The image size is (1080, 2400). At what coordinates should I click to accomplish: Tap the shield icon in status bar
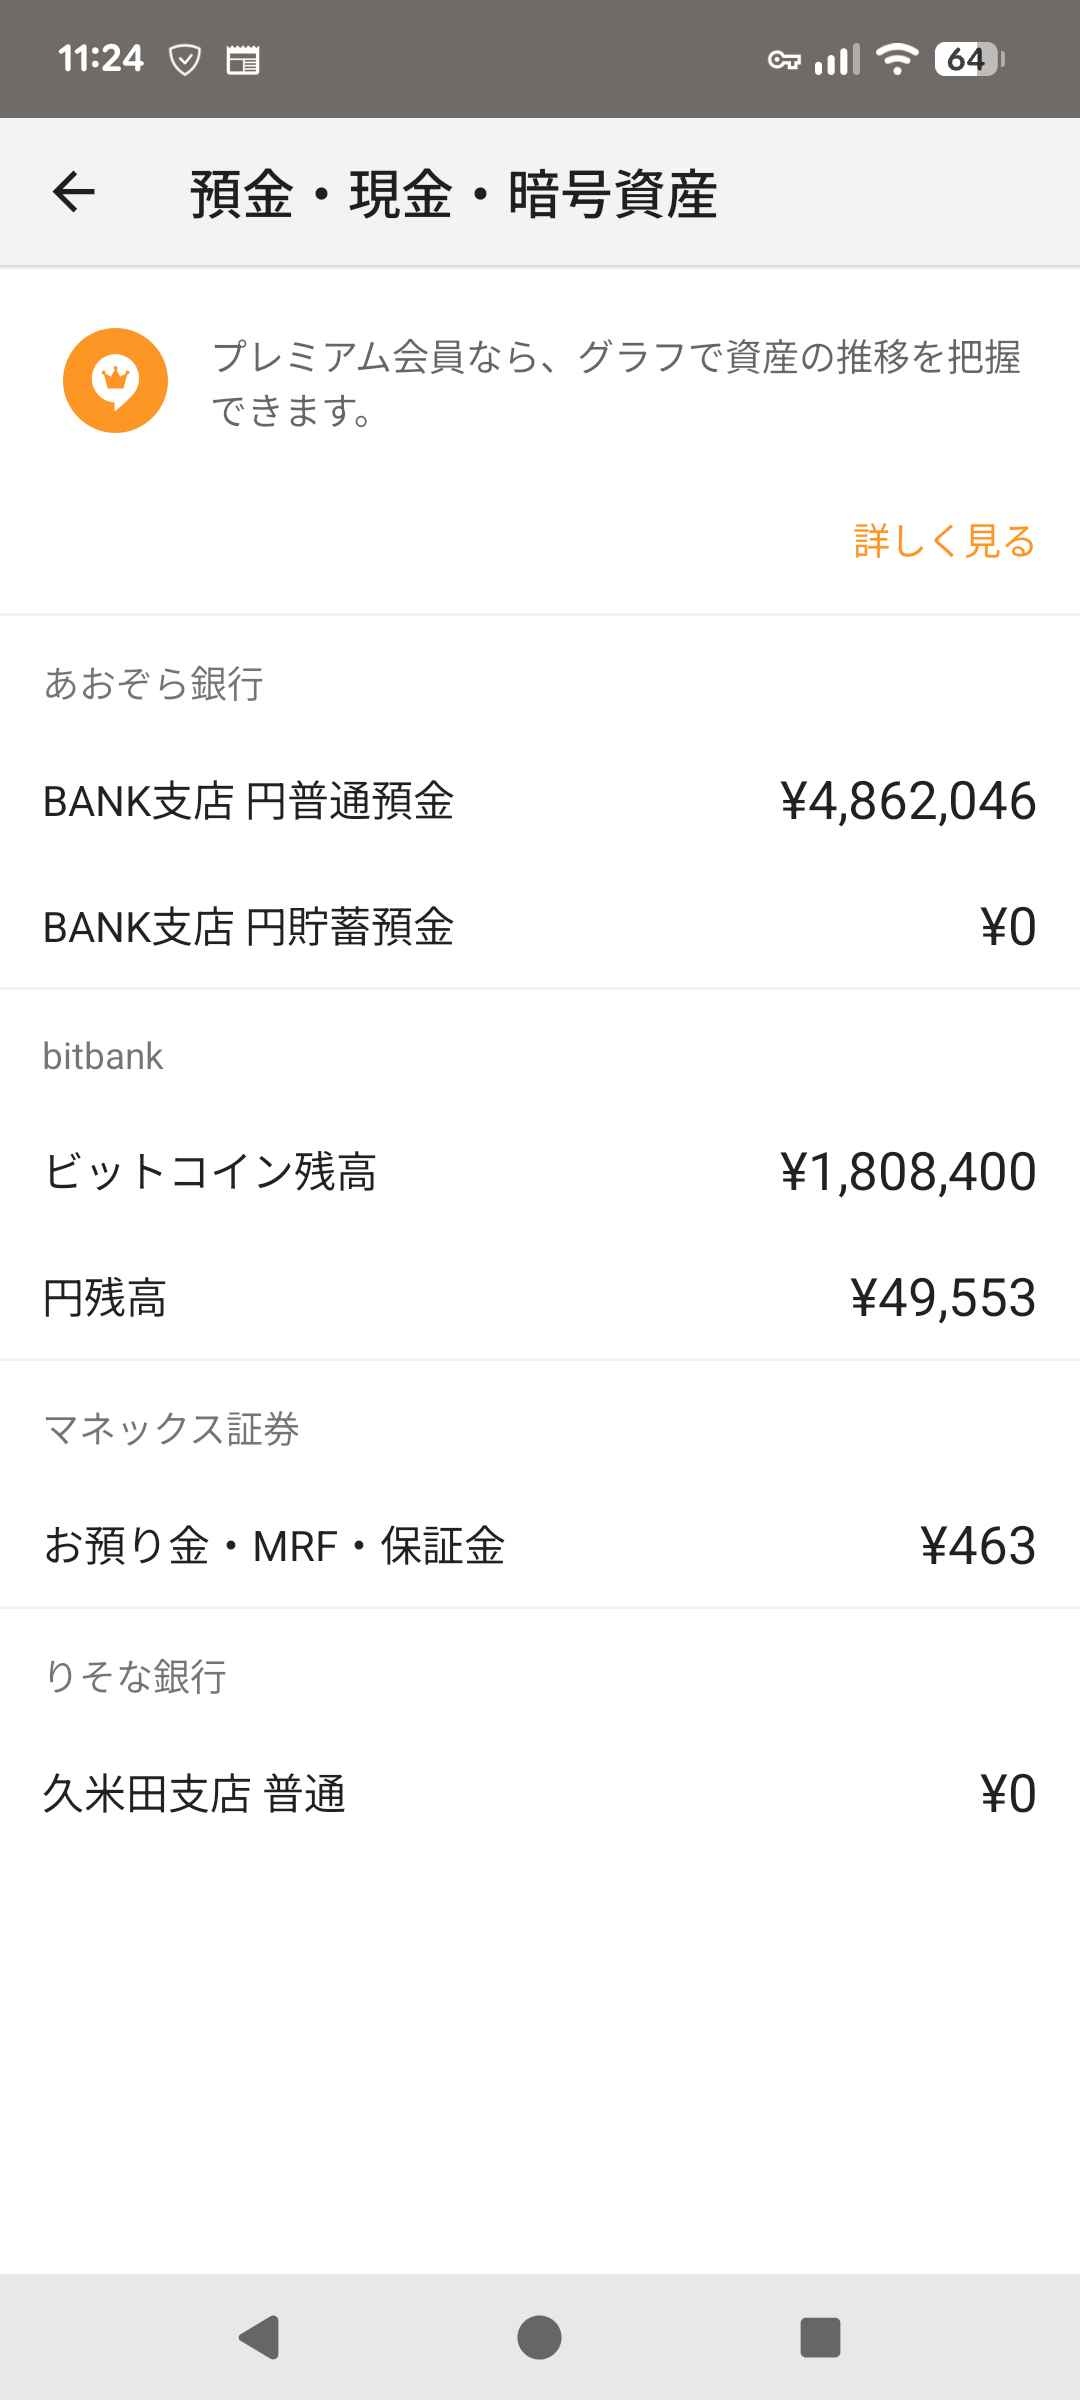pos(185,60)
